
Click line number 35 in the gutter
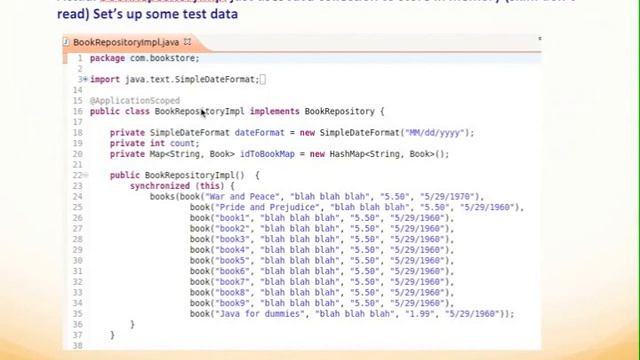click(78, 313)
